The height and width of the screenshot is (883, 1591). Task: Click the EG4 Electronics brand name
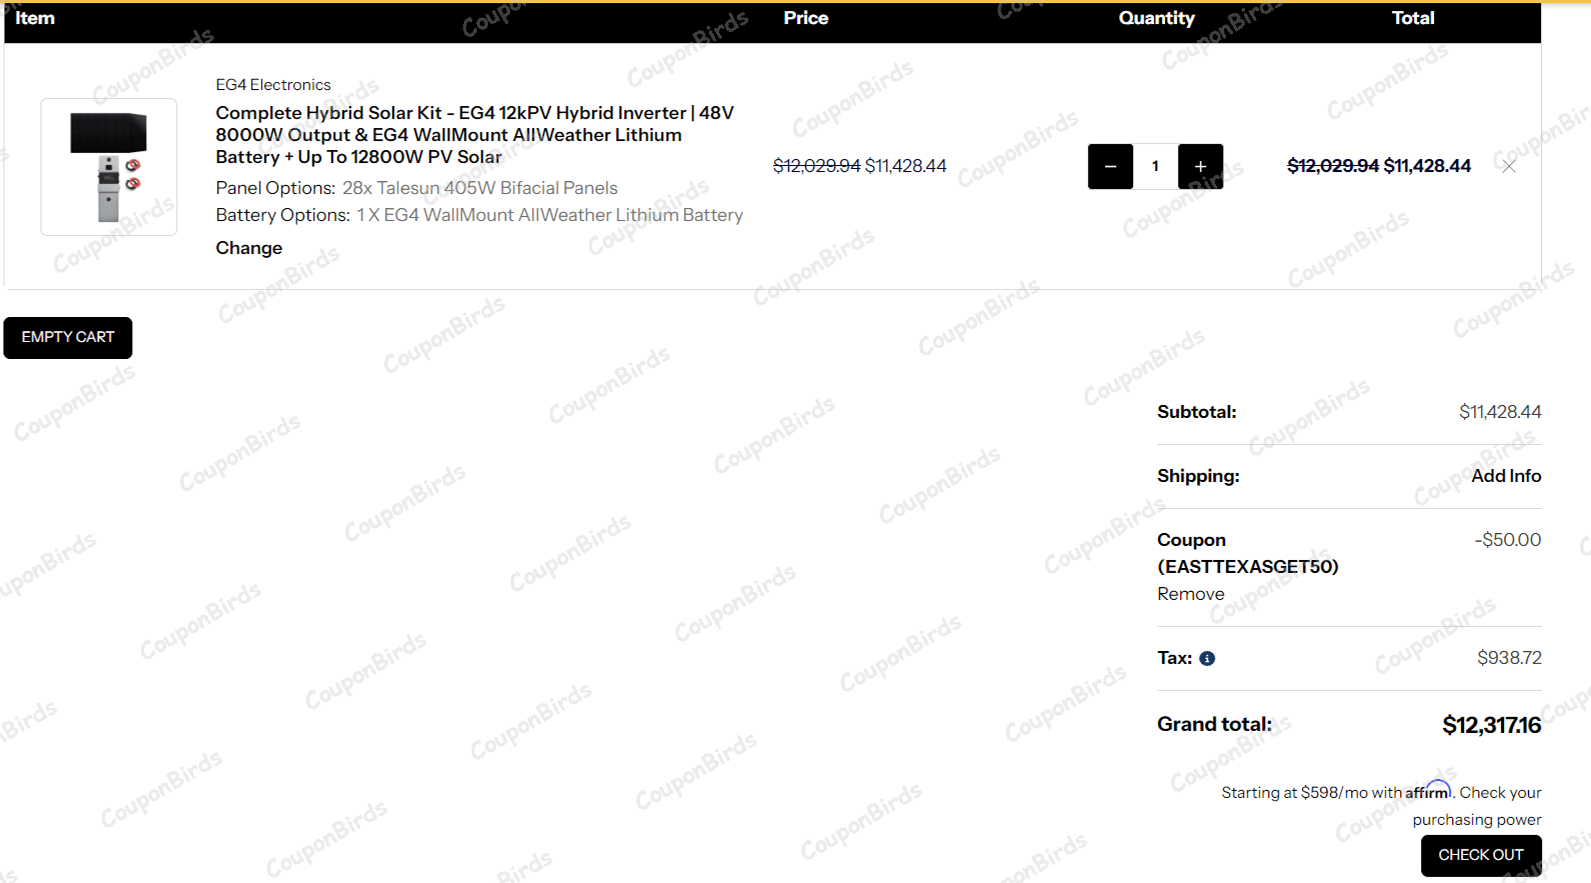click(x=273, y=85)
